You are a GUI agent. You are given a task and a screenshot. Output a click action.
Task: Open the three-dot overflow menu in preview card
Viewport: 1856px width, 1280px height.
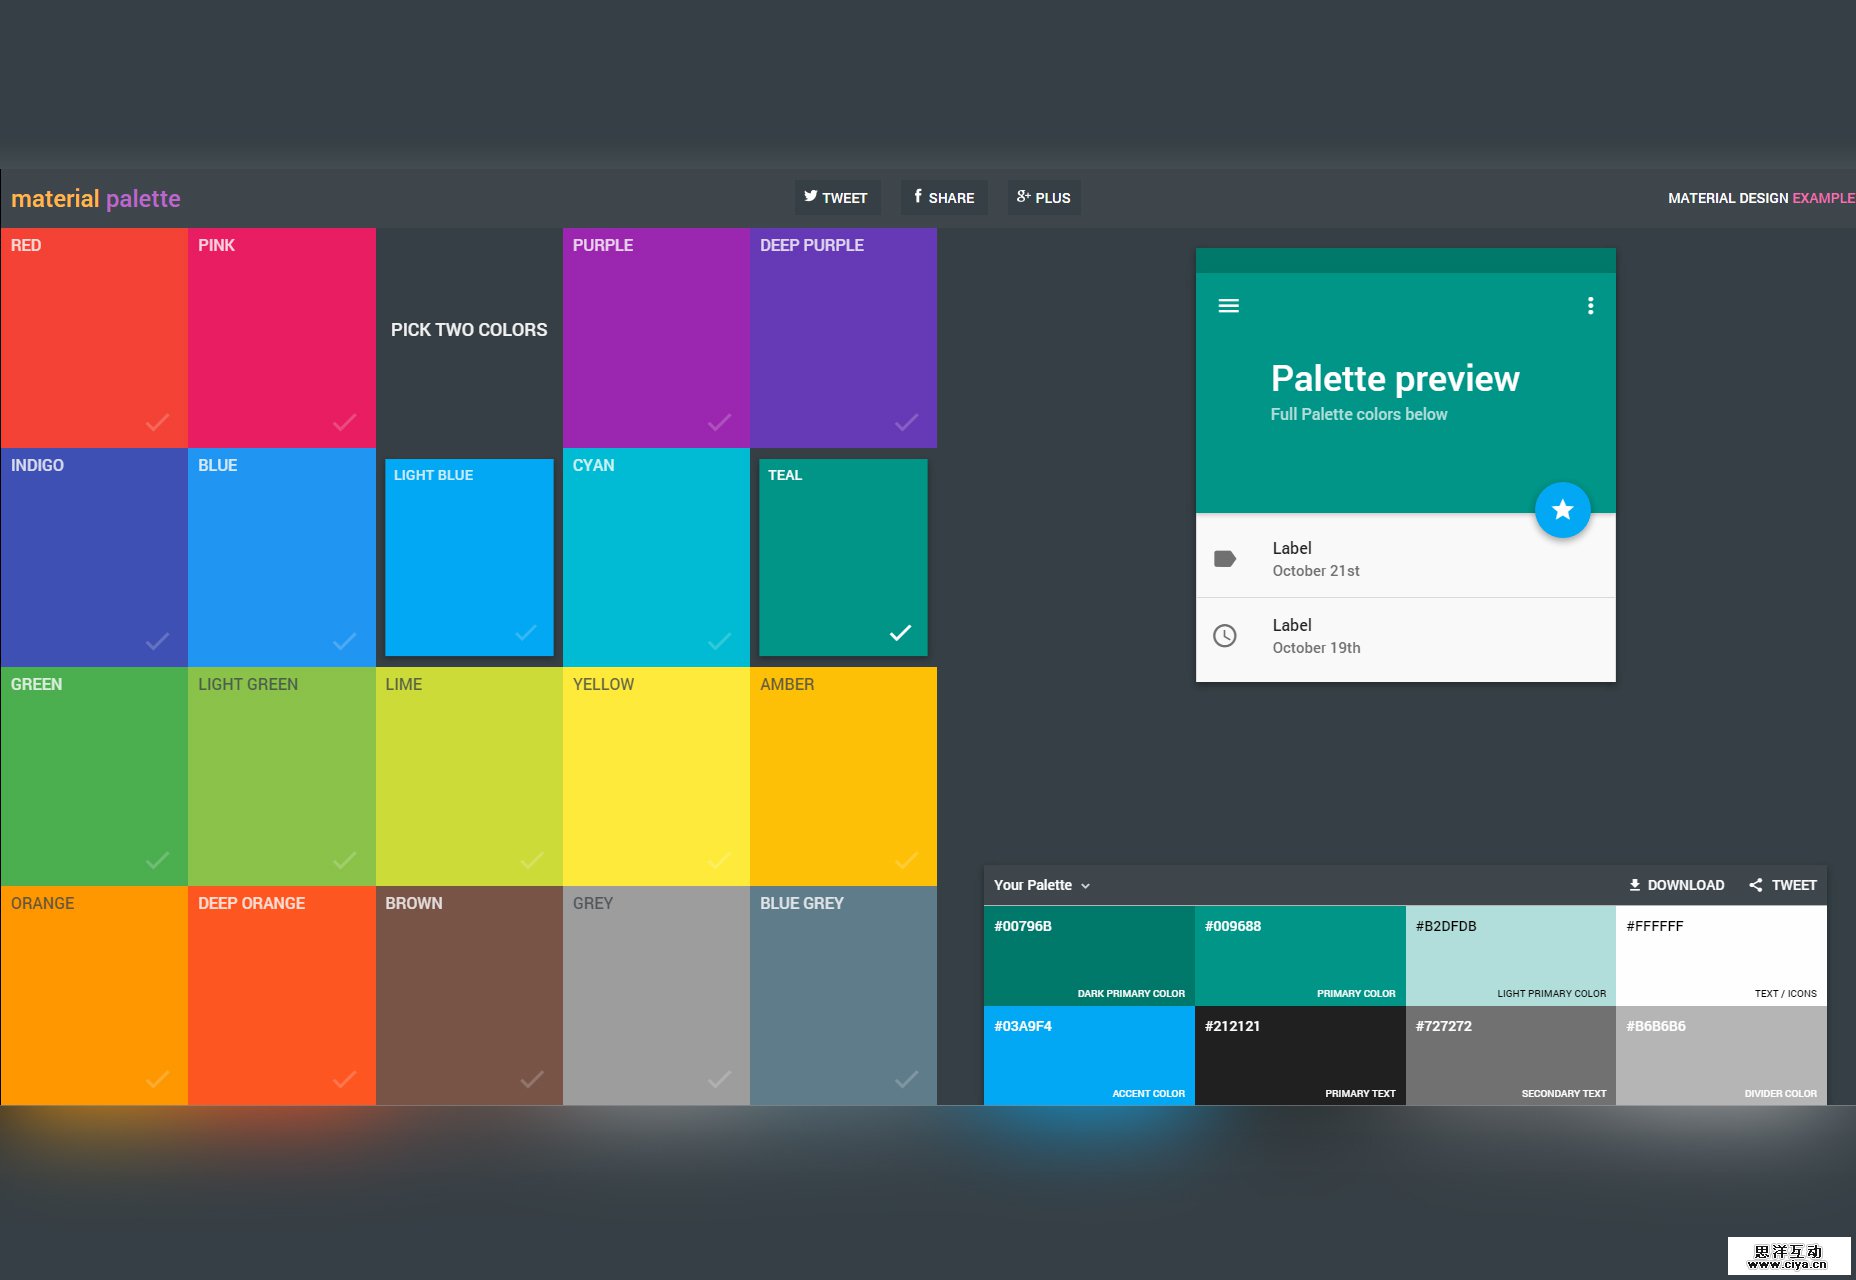click(x=1590, y=306)
